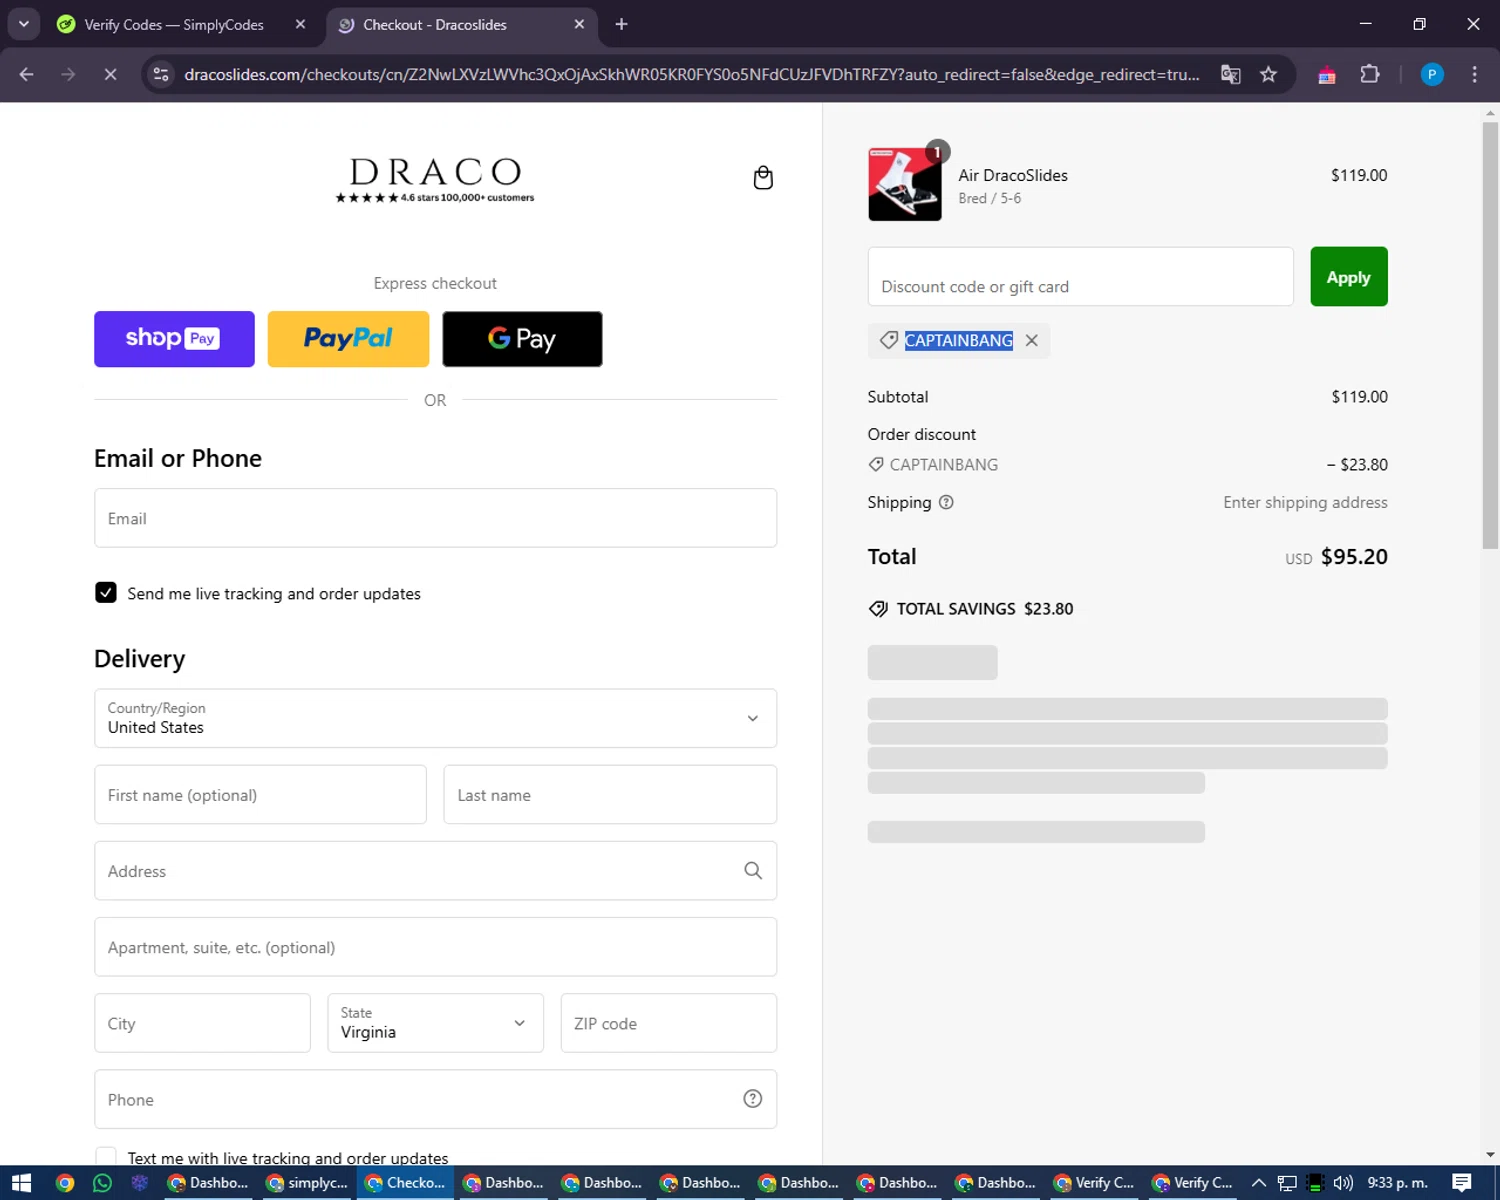
Task: Open the shipping help info icon
Action: (x=946, y=502)
